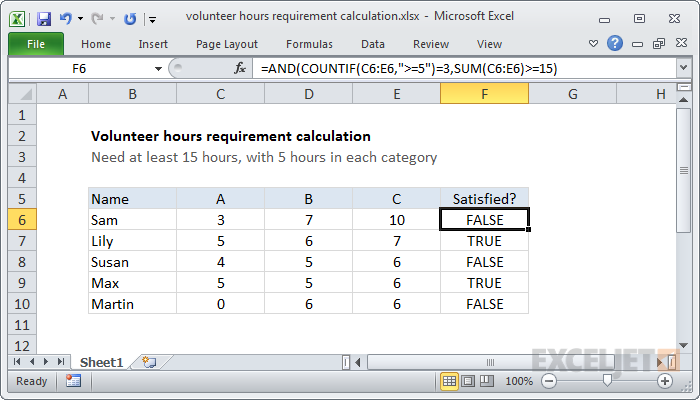Switch to the Home ribbon tab
Screen dimensions: 700x400
[96, 44]
